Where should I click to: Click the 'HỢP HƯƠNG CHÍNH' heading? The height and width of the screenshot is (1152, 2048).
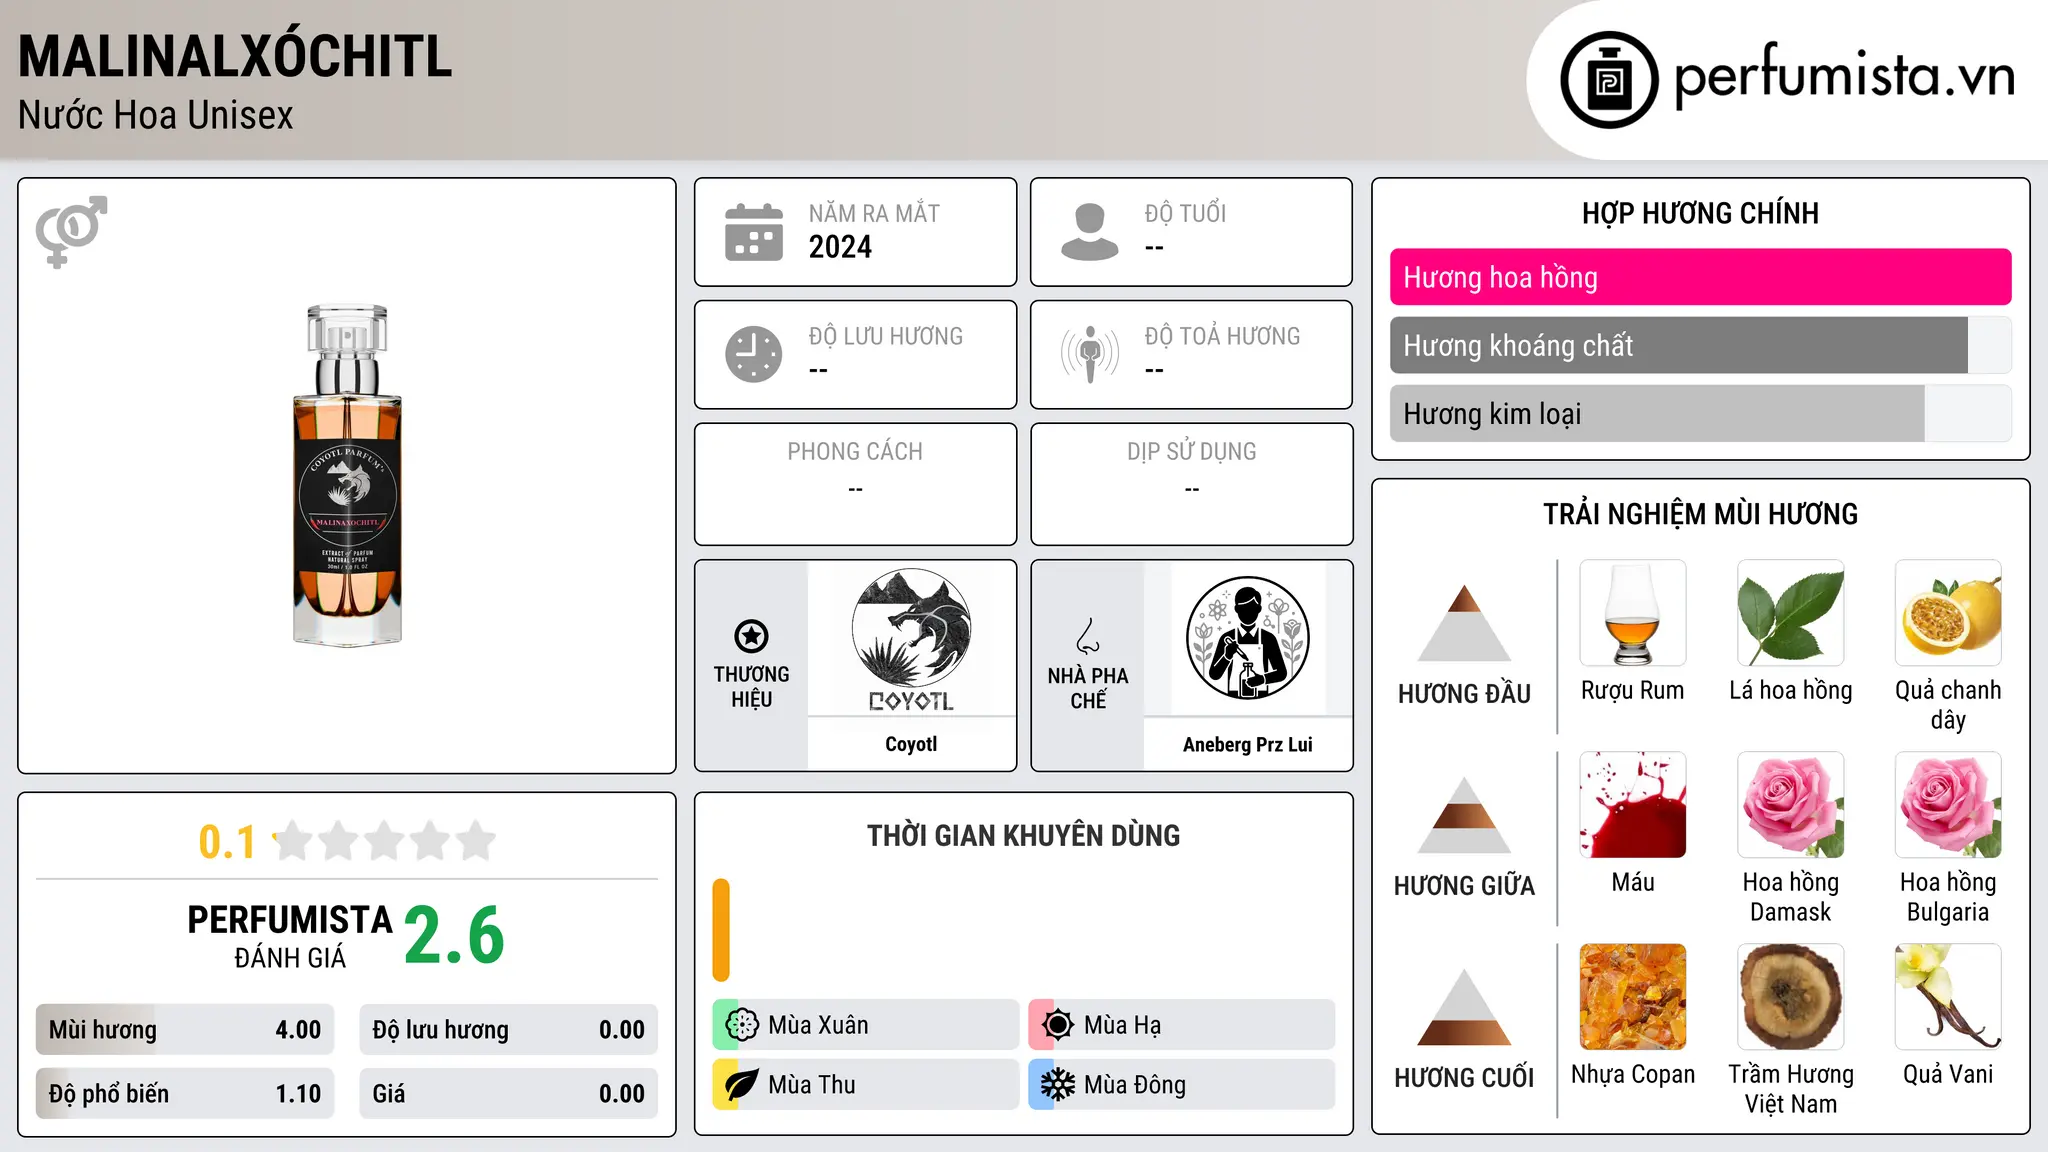tap(1700, 213)
